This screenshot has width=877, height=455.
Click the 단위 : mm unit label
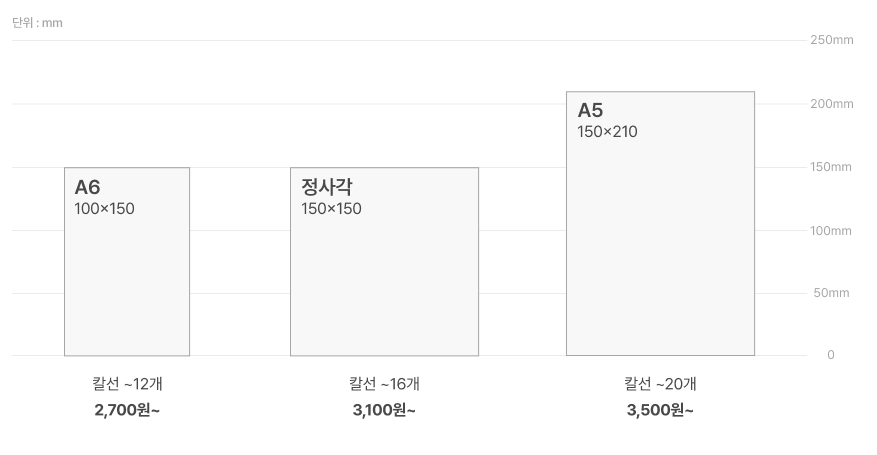click(37, 23)
